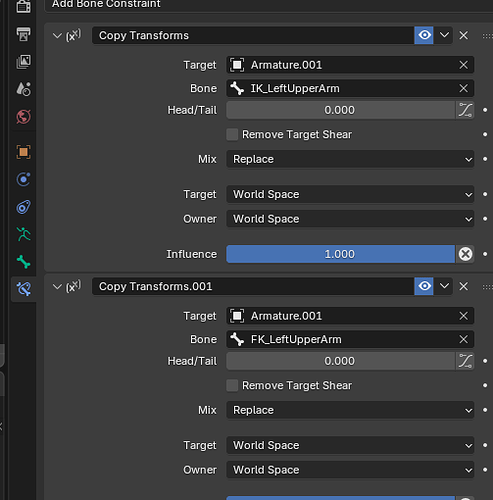Toggle B-Bone shape icon in Copy Transforms
Viewport: 493px width, 500px height.
pos(465,110)
